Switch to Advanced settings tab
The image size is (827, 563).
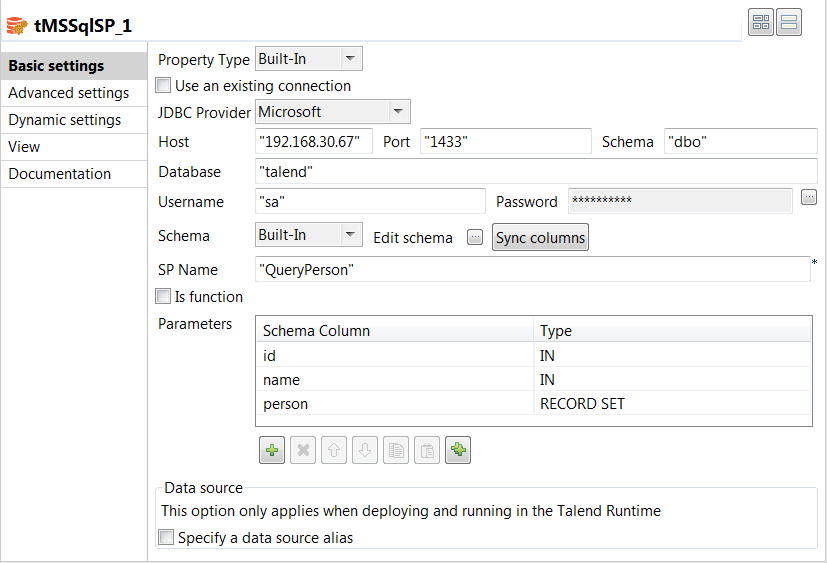tap(68, 93)
